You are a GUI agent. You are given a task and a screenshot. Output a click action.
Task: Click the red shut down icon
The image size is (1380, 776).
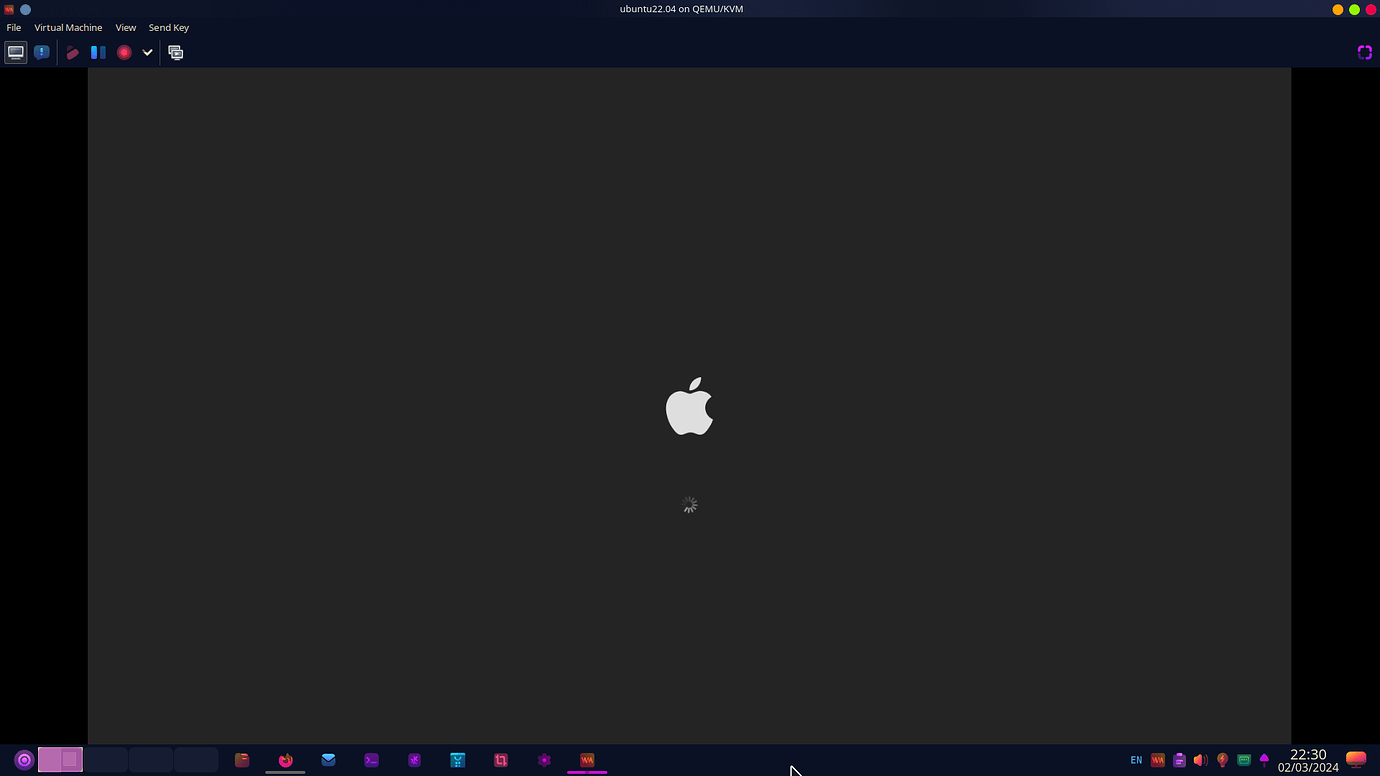[123, 52]
